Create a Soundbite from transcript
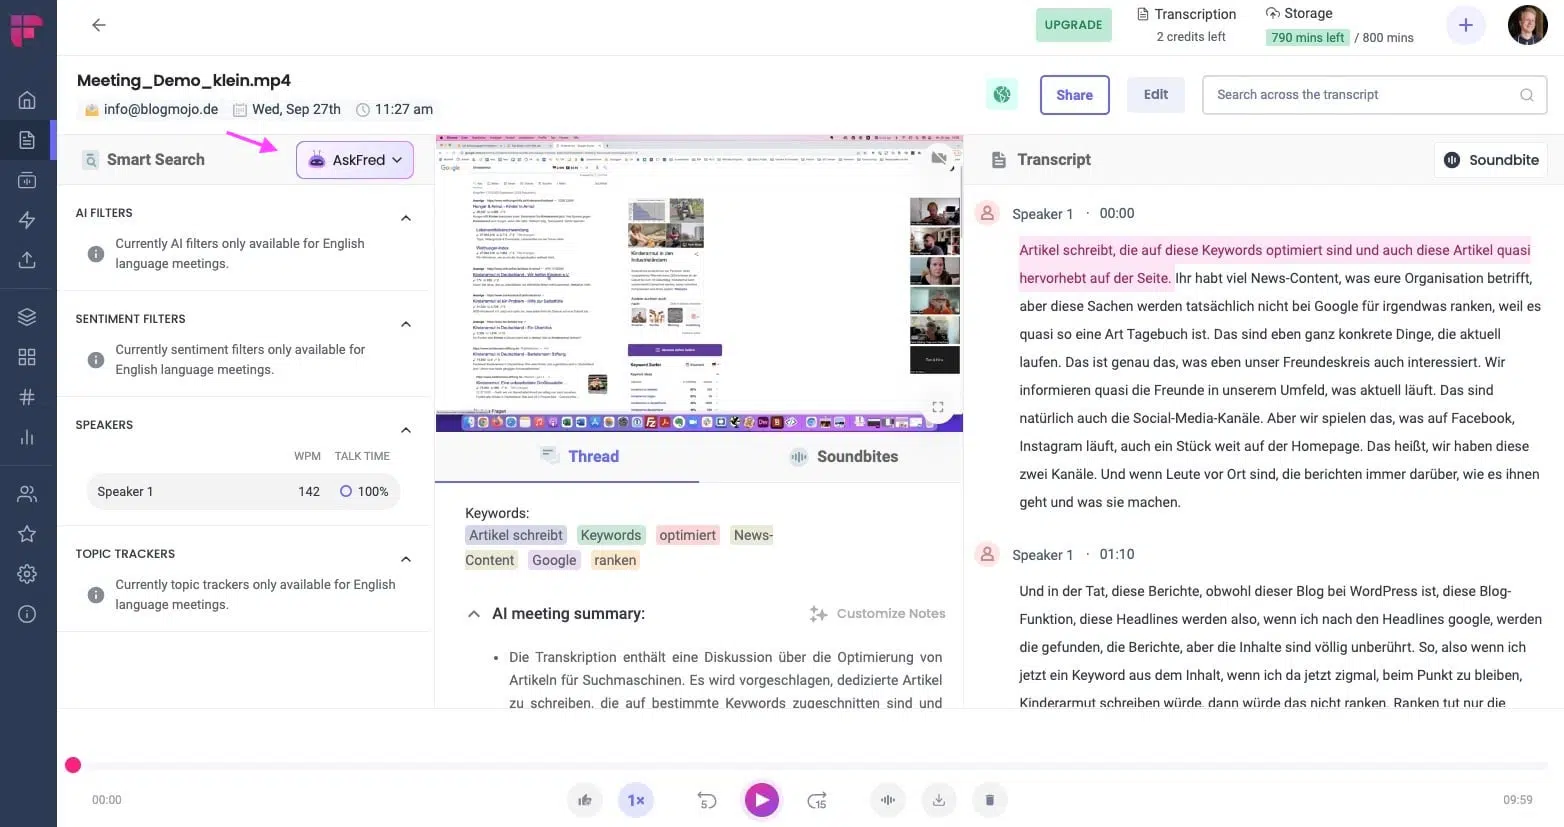Image resolution: width=1564 pixels, height=827 pixels. 1491,160
